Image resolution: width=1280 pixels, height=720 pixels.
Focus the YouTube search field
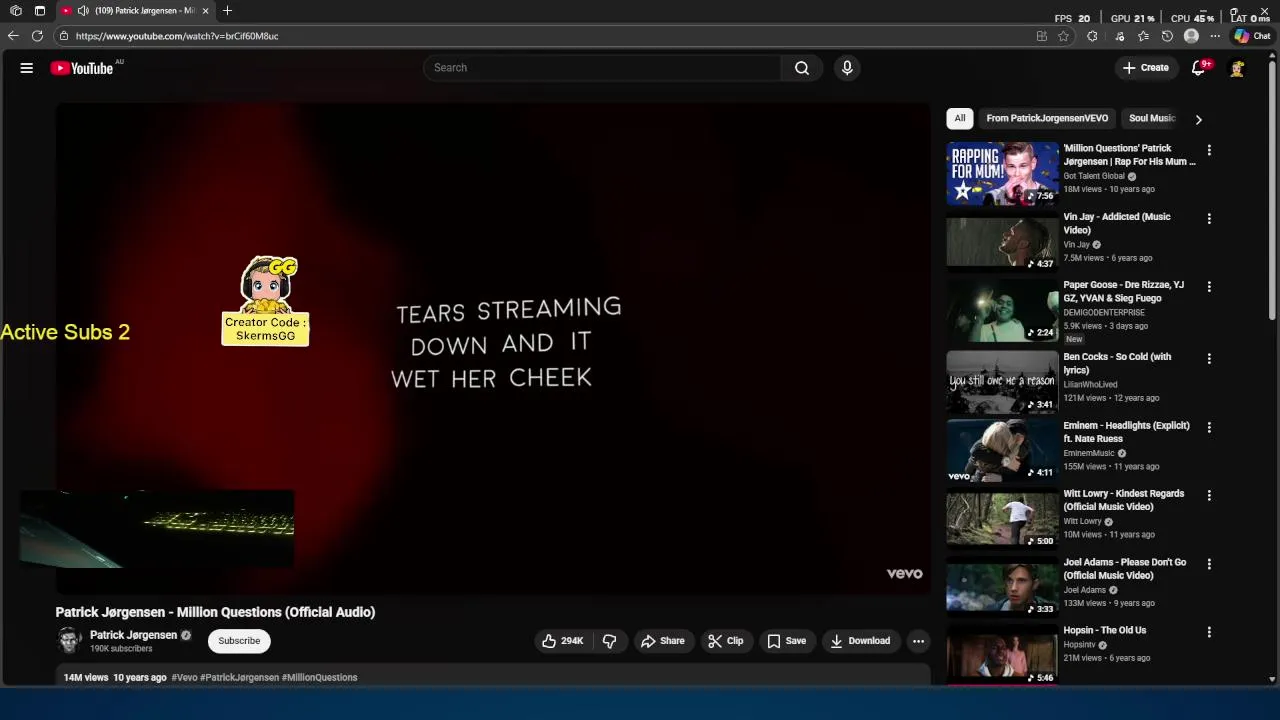pos(602,68)
